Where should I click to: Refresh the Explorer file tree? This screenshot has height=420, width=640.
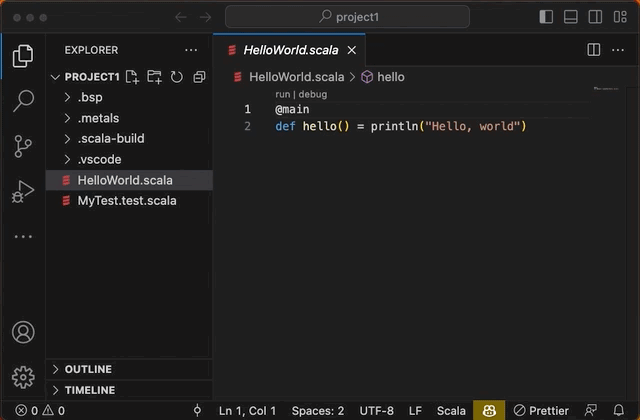tap(177, 77)
